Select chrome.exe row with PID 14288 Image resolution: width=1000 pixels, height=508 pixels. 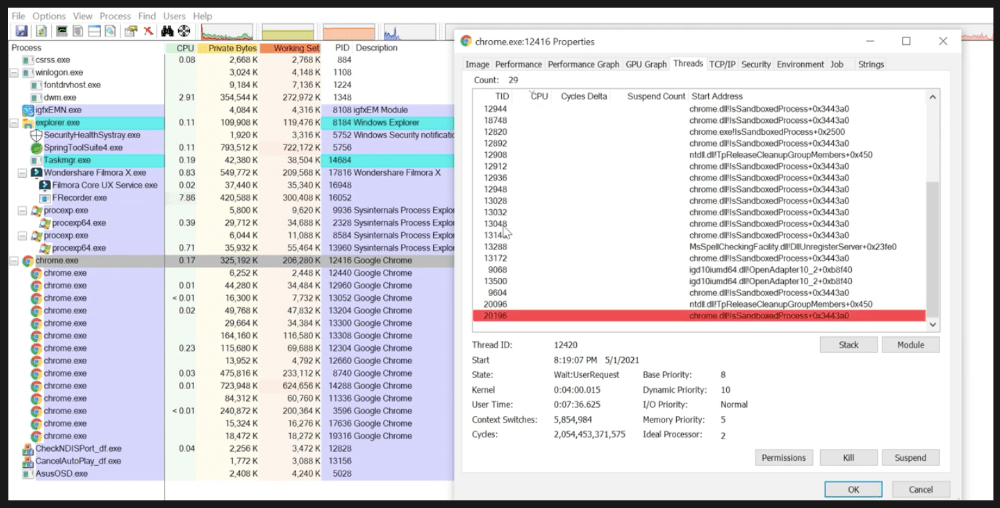(232, 386)
